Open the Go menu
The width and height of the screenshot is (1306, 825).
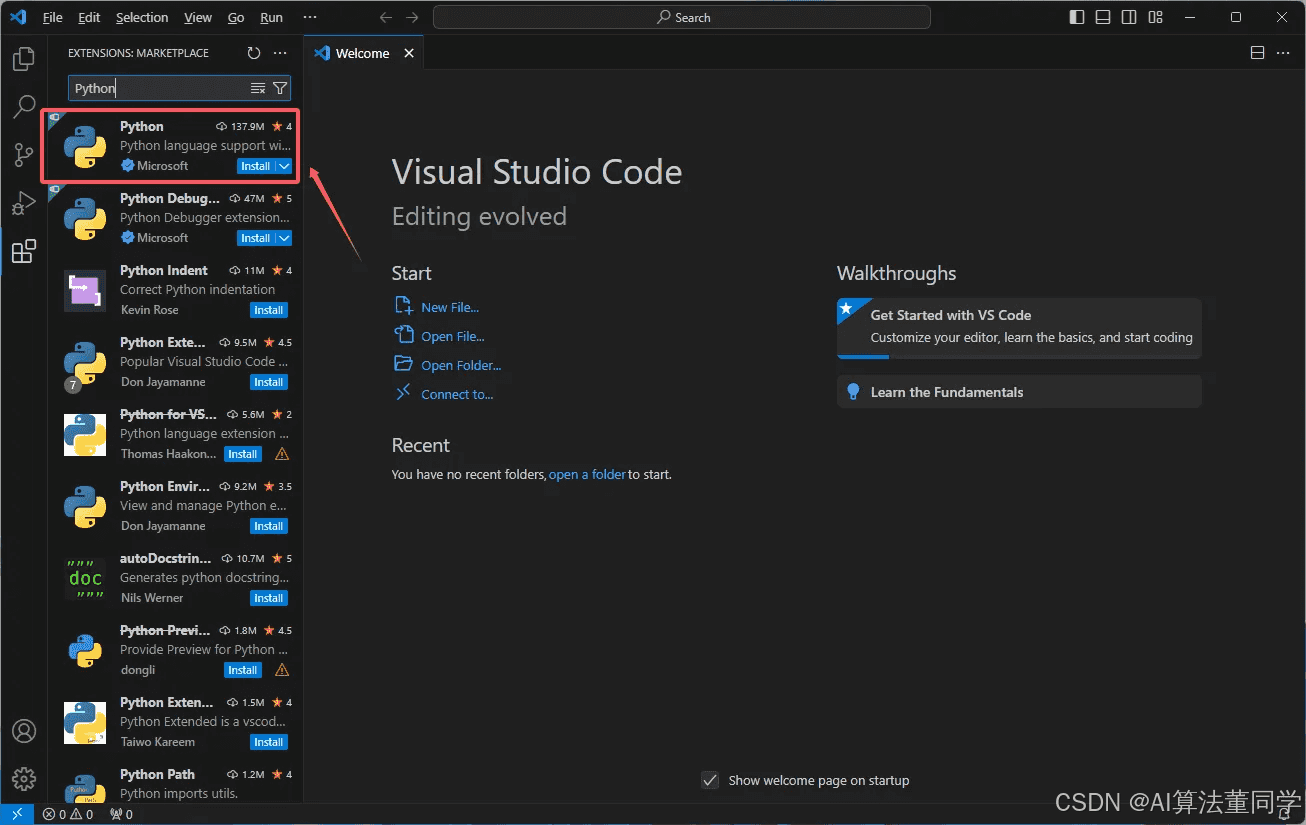pyautogui.click(x=236, y=17)
